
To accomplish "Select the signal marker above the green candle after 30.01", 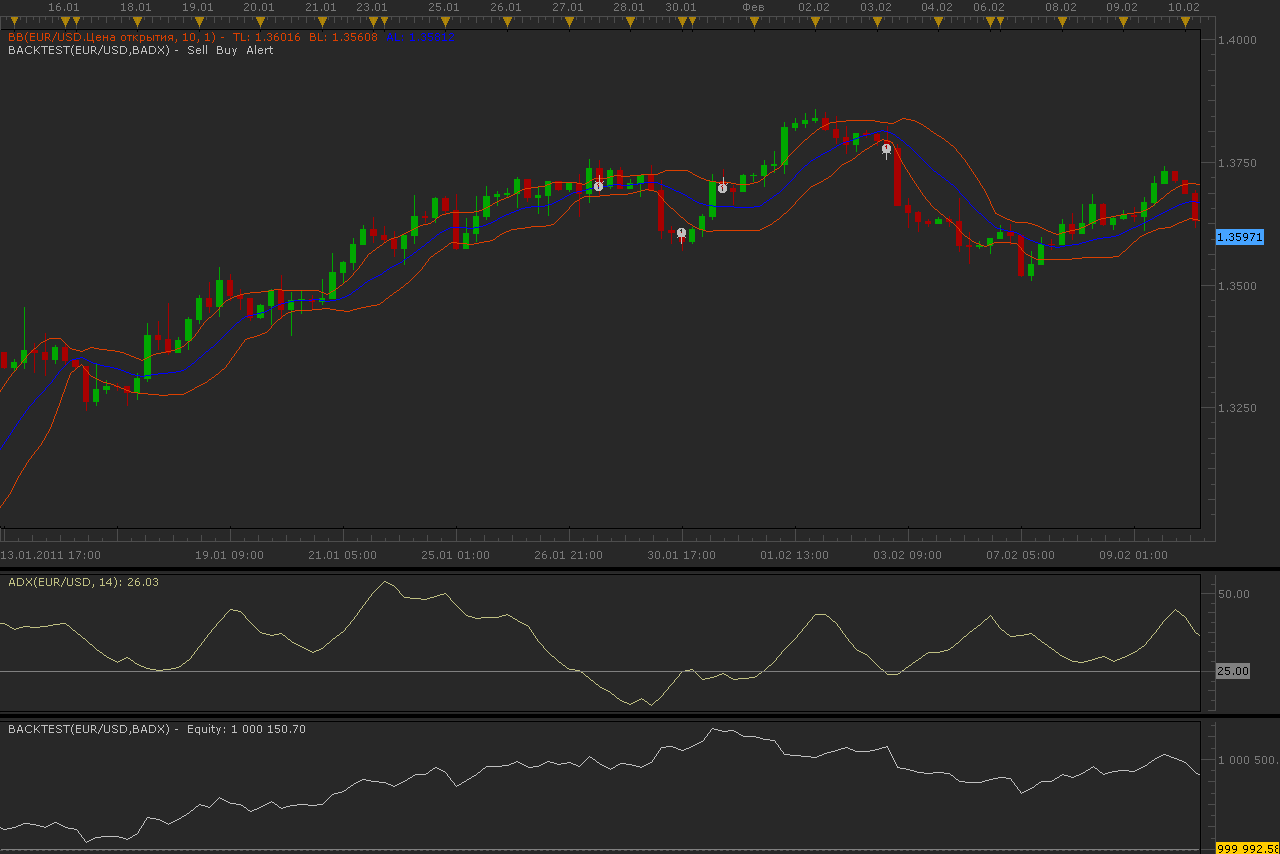I will pos(722,188).
